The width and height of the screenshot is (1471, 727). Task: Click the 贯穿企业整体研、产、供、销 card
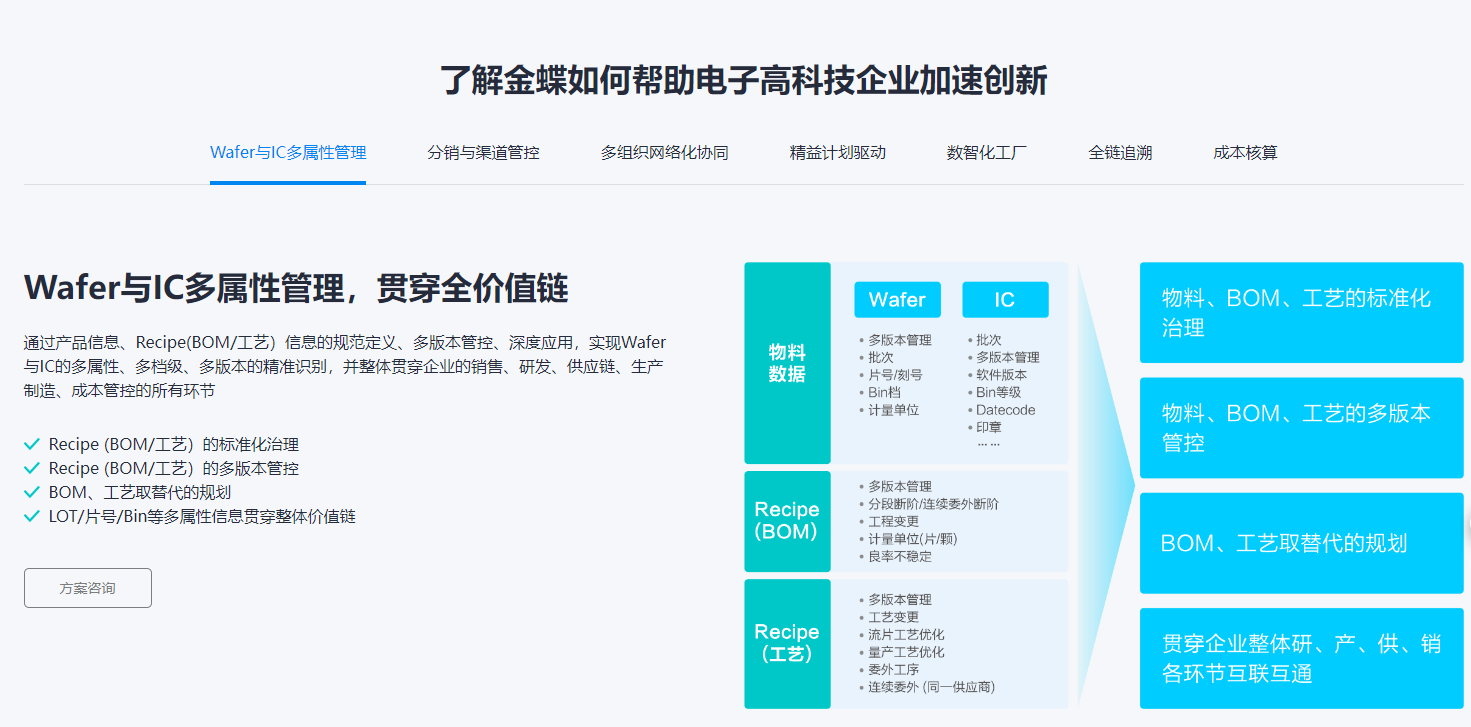pos(1300,659)
